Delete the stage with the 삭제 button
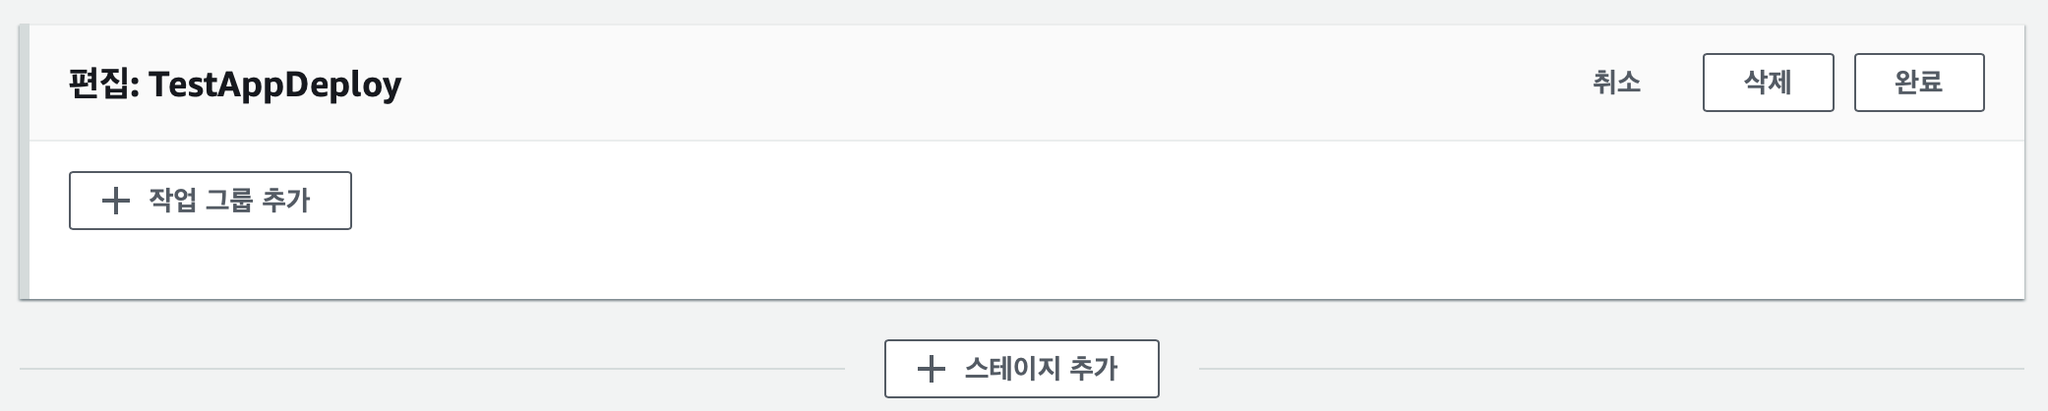This screenshot has height=411, width=2048. click(1768, 82)
